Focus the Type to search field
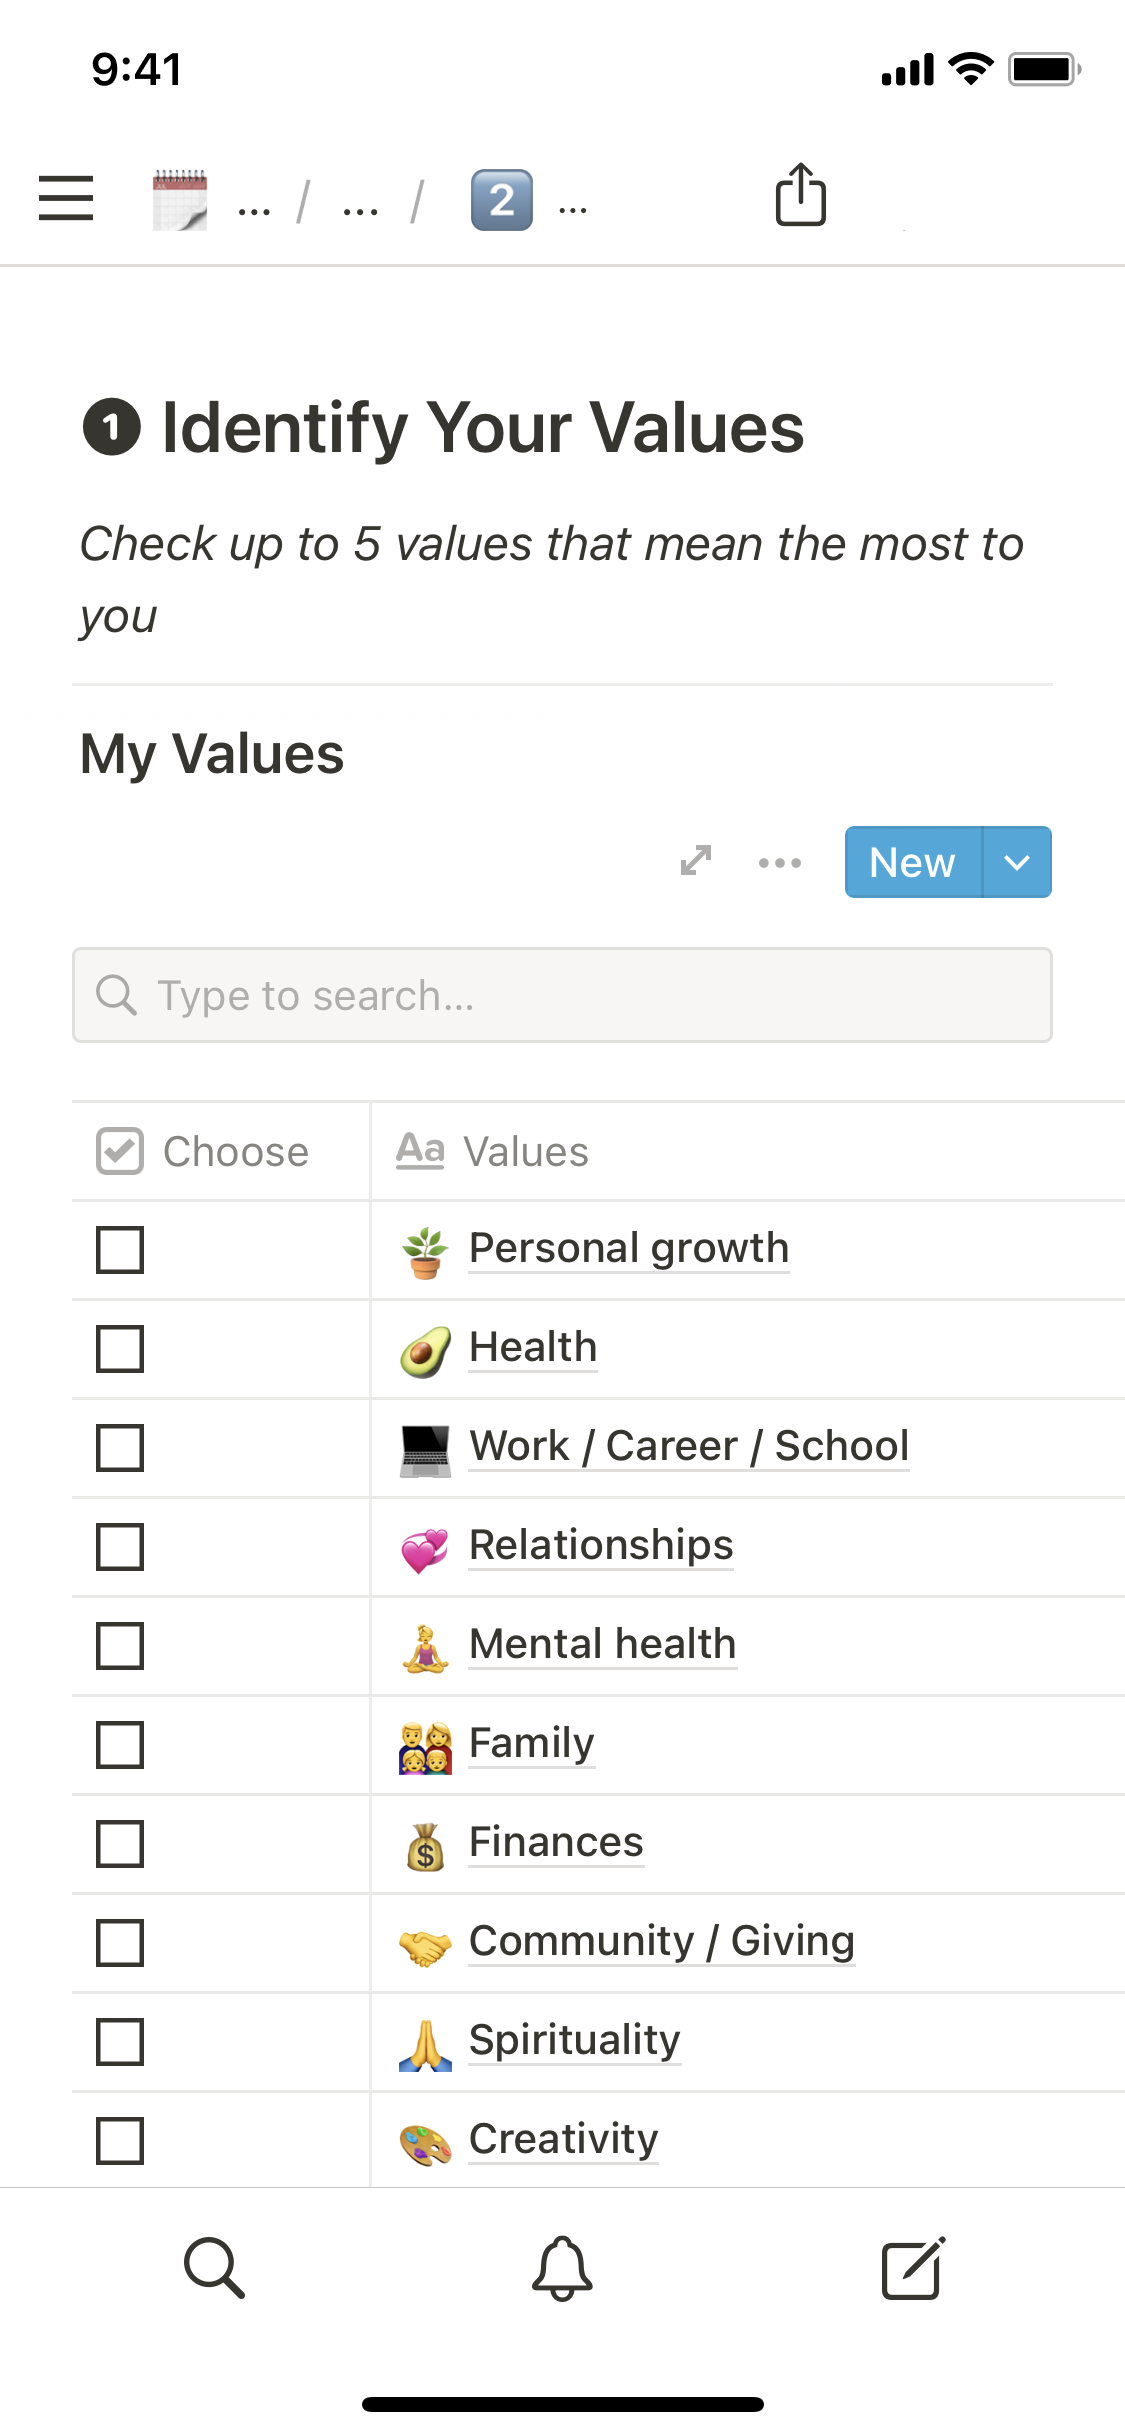 click(x=562, y=995)
